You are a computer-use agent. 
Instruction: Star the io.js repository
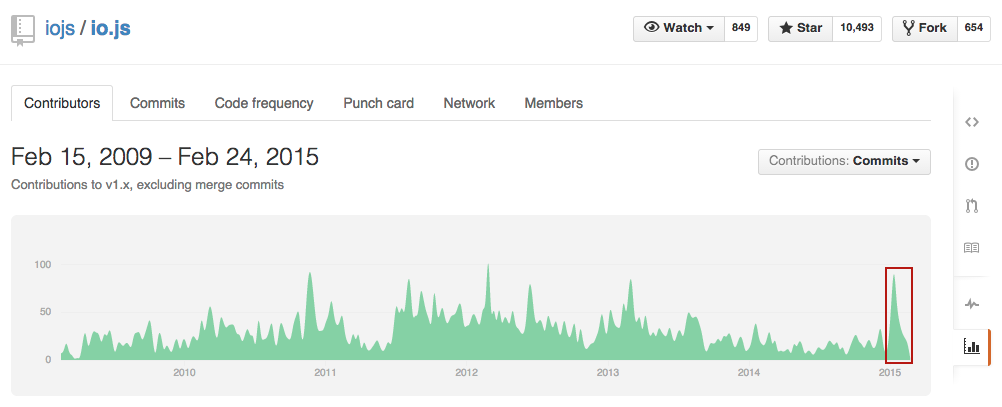click(801, 28)
